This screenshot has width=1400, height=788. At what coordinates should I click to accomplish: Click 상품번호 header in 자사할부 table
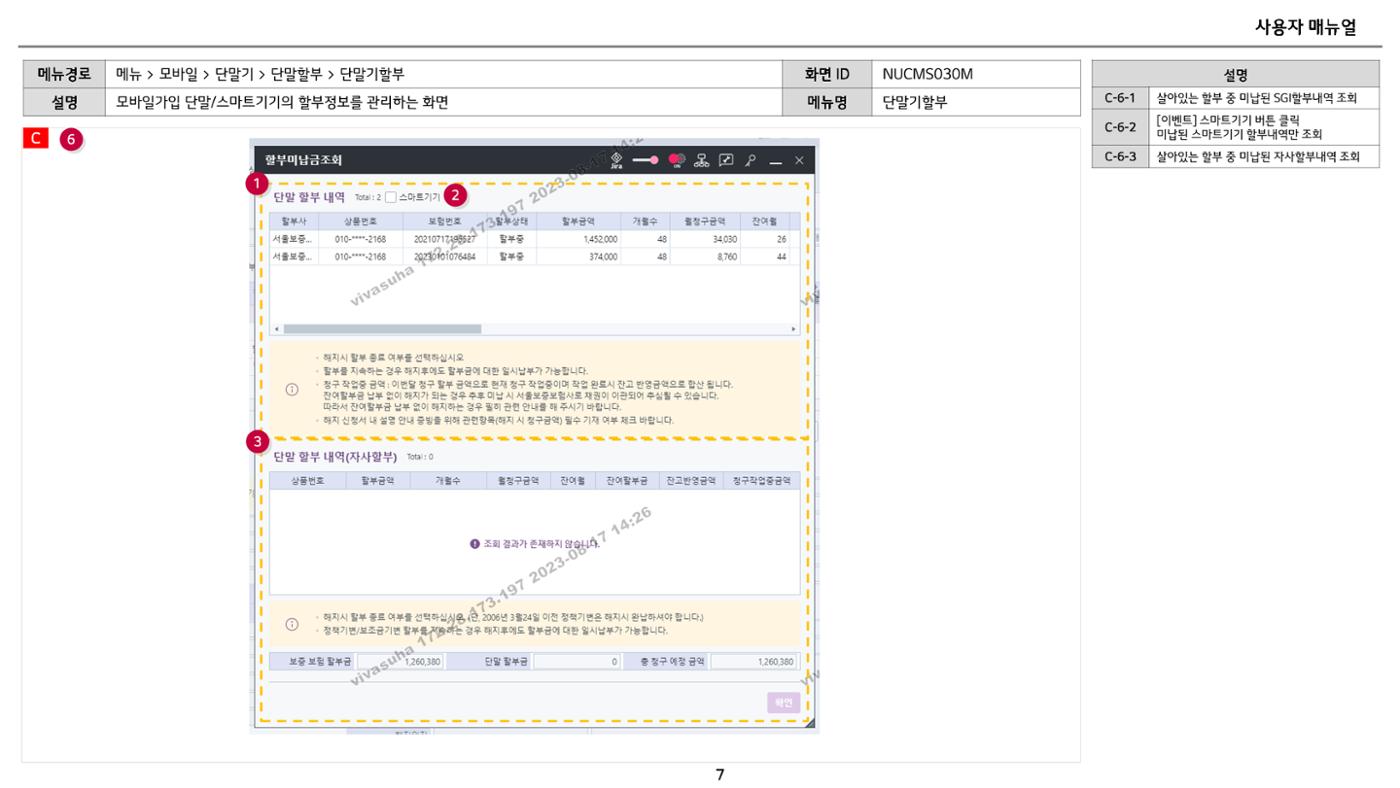click(x=308, y=480)
